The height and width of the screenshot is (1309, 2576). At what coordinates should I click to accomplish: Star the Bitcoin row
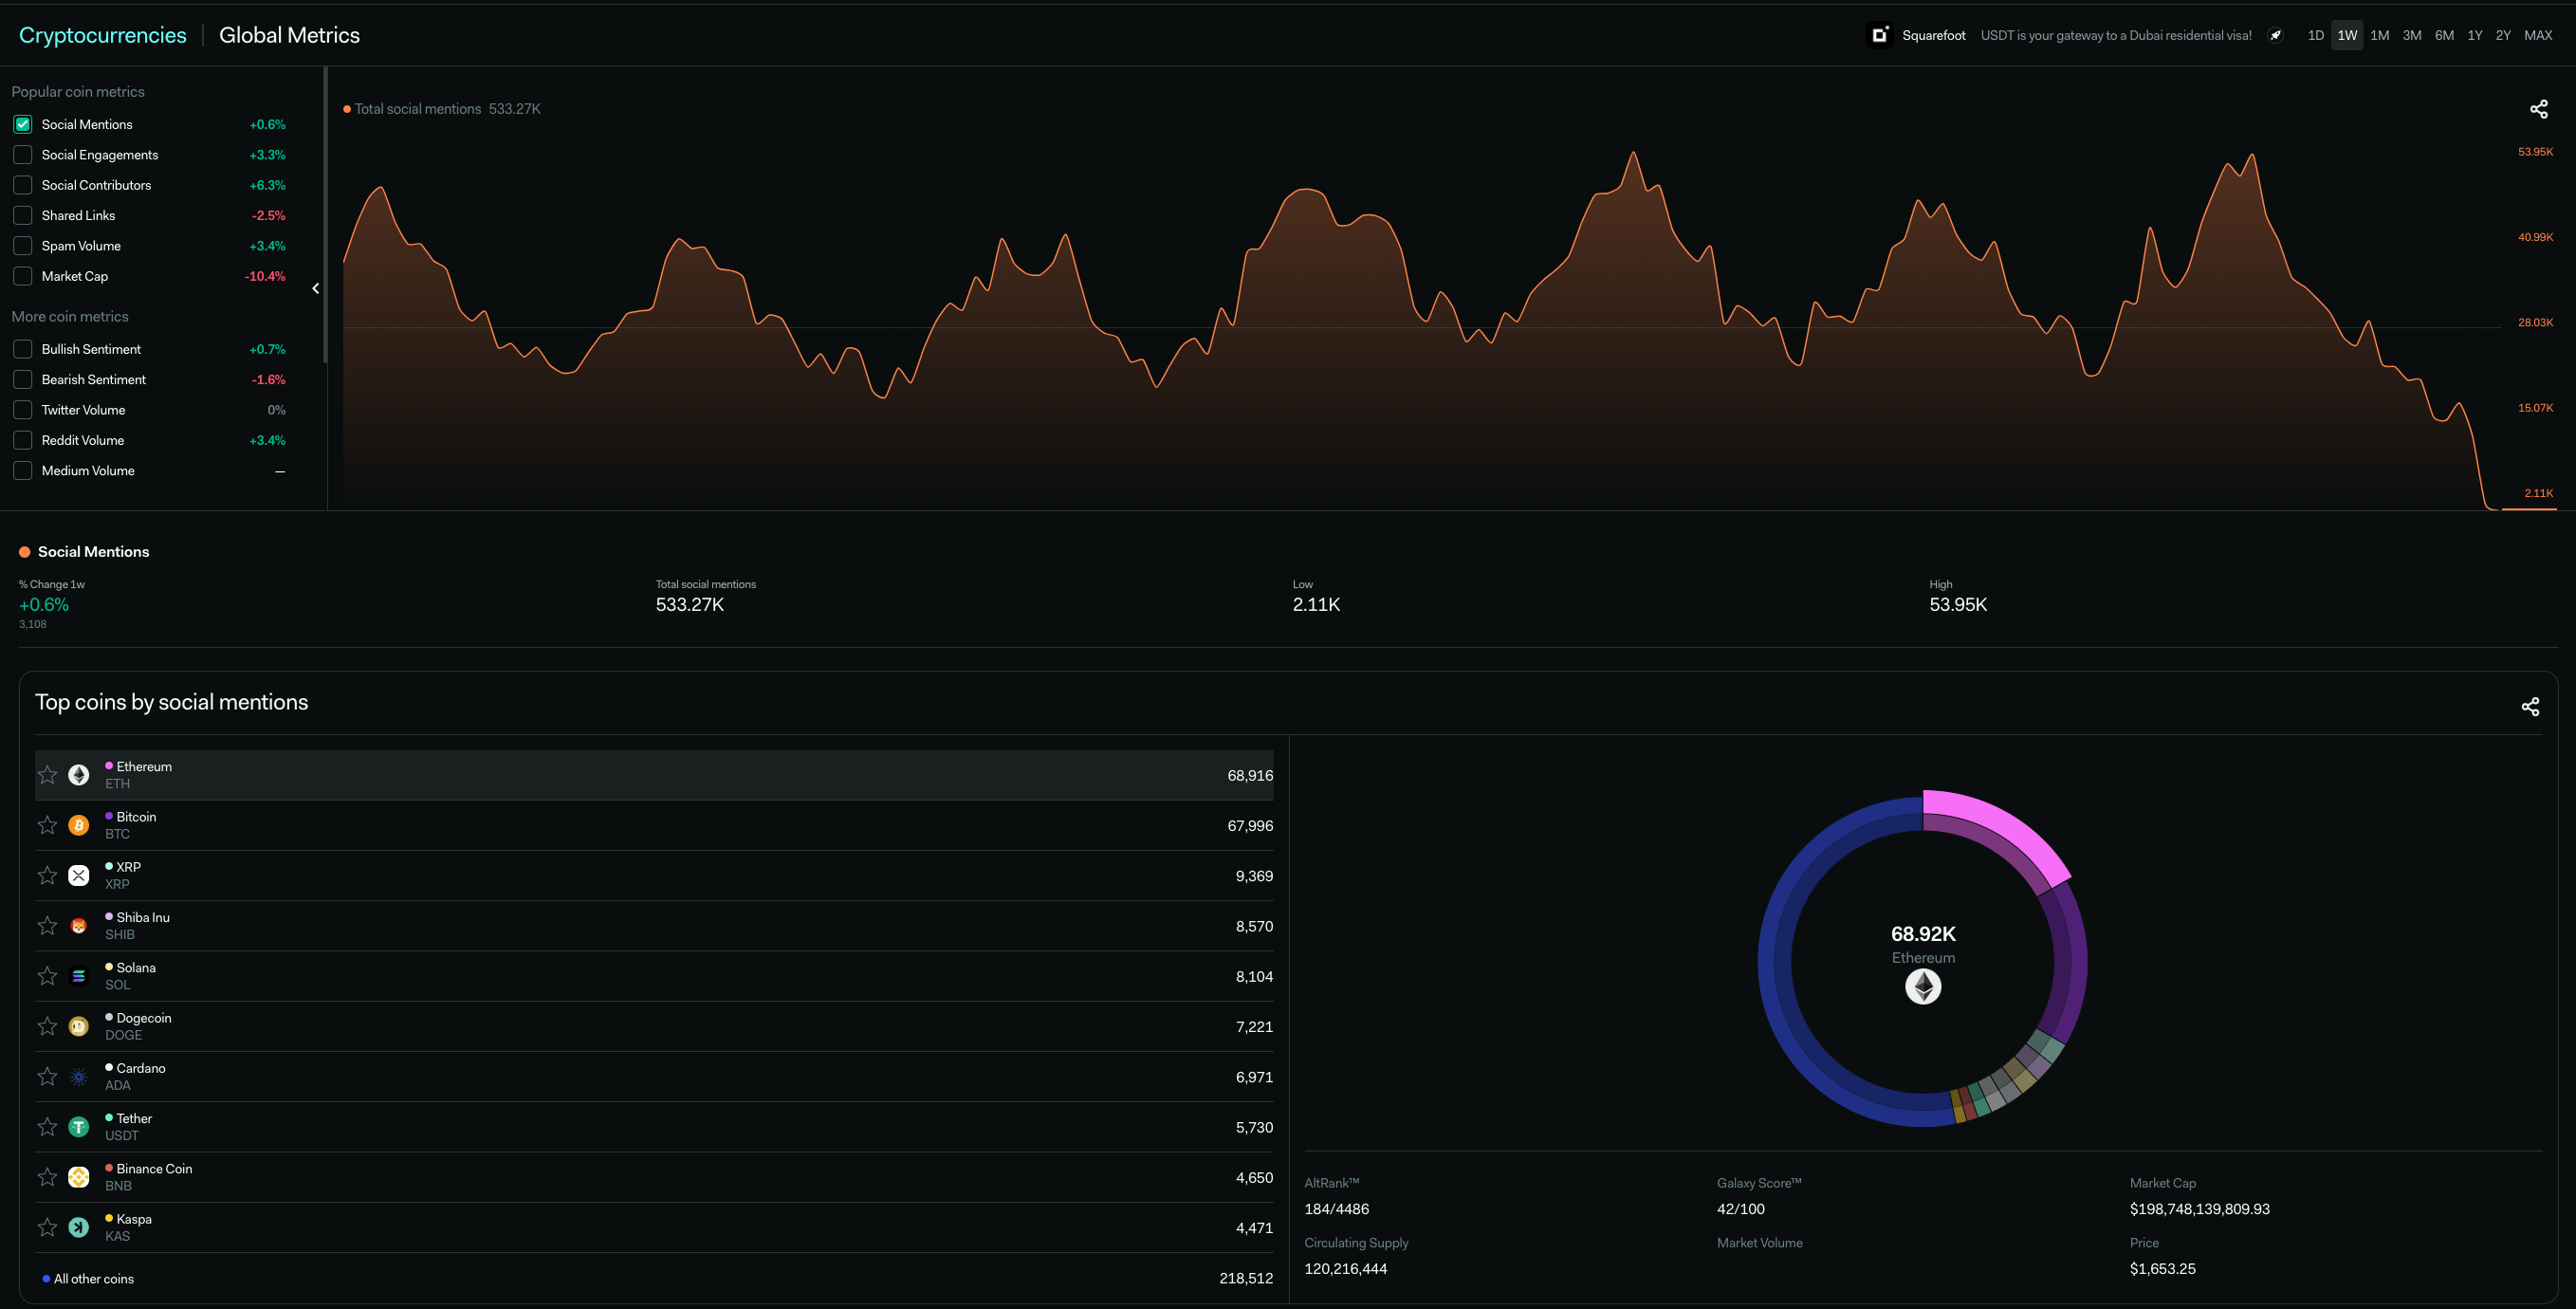(x=47, y=825)
